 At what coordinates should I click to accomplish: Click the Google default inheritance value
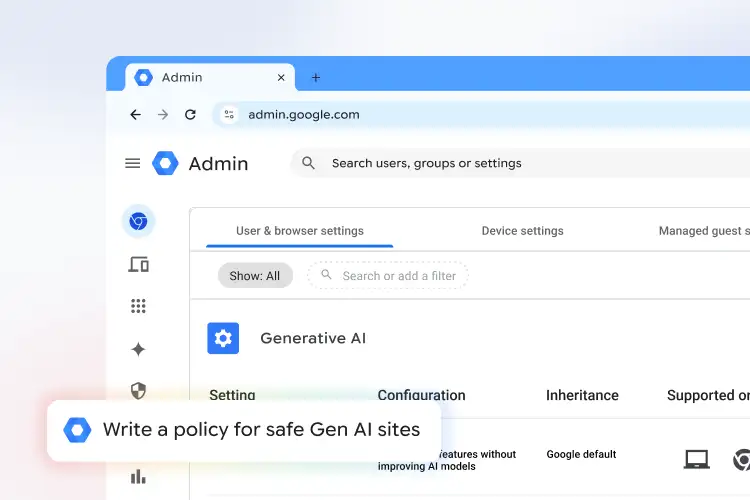pyautogui.click(x=581, y=454)
